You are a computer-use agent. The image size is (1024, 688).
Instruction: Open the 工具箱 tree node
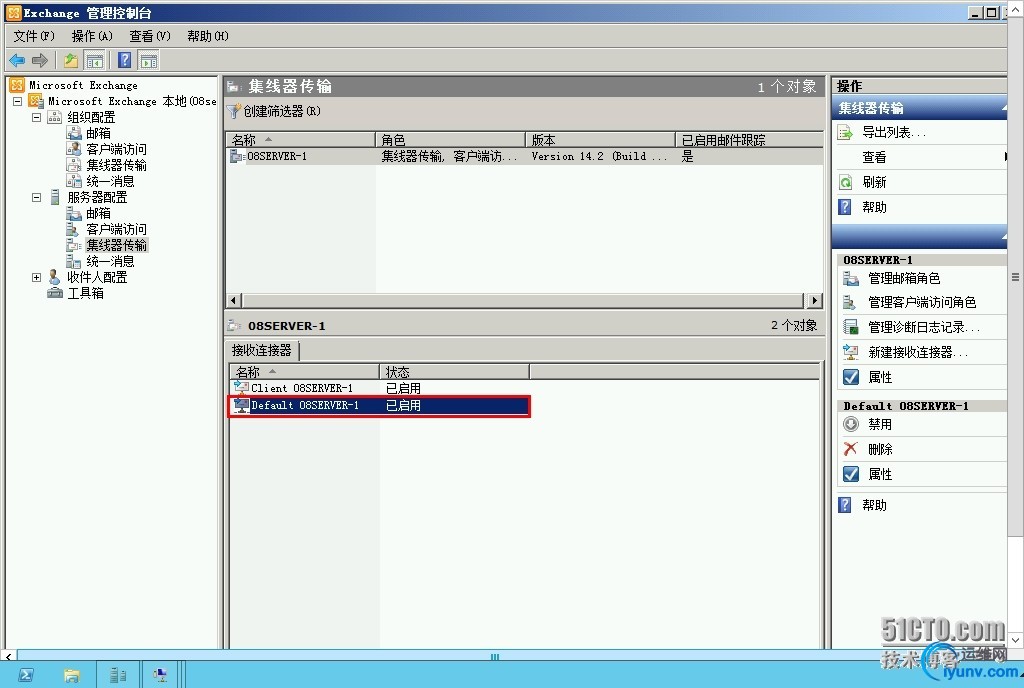click(85, 293)
